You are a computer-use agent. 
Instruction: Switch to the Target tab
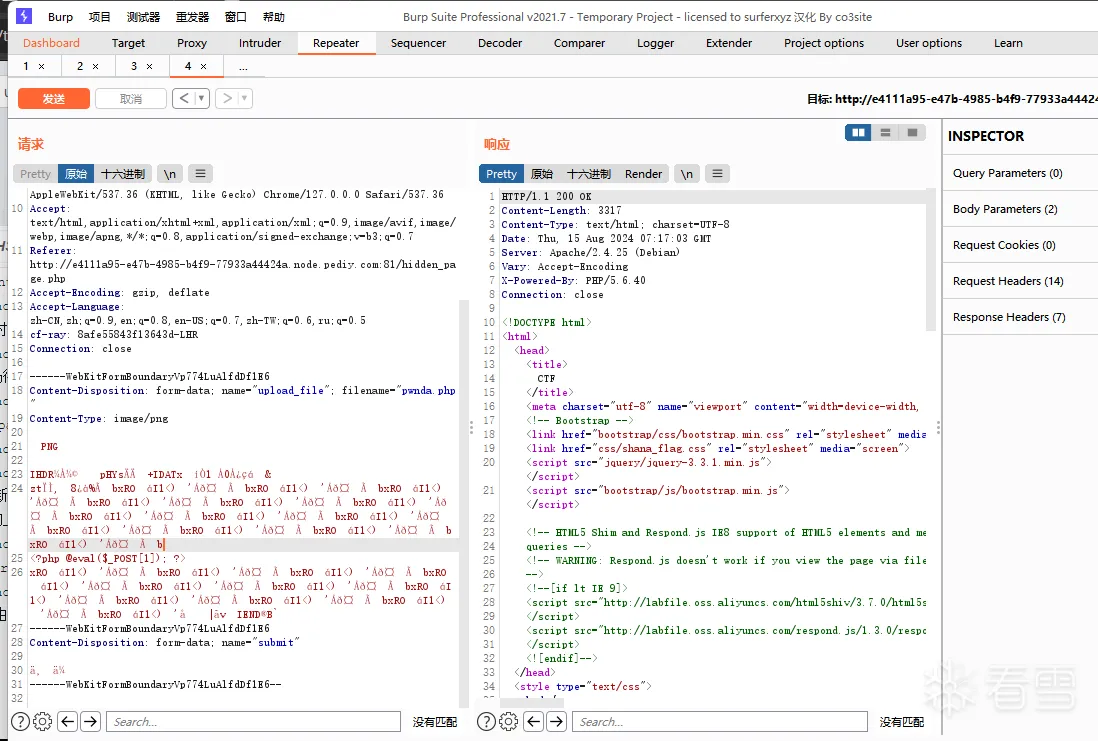tap(128, 43)
